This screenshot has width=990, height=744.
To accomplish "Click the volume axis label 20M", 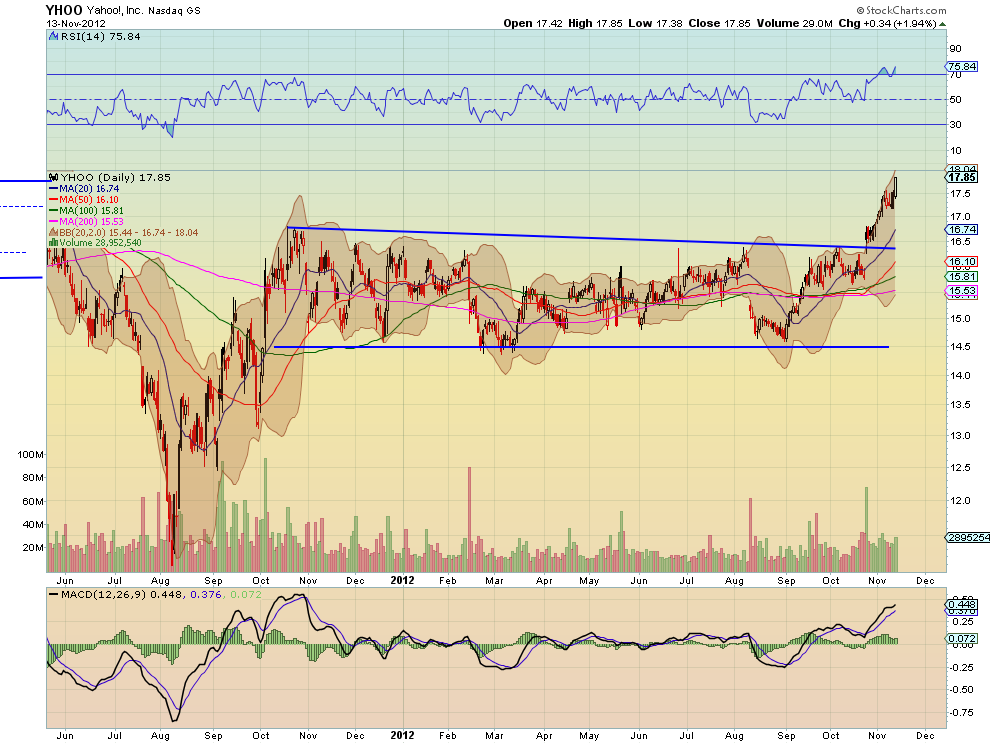I will click(33, 548).
